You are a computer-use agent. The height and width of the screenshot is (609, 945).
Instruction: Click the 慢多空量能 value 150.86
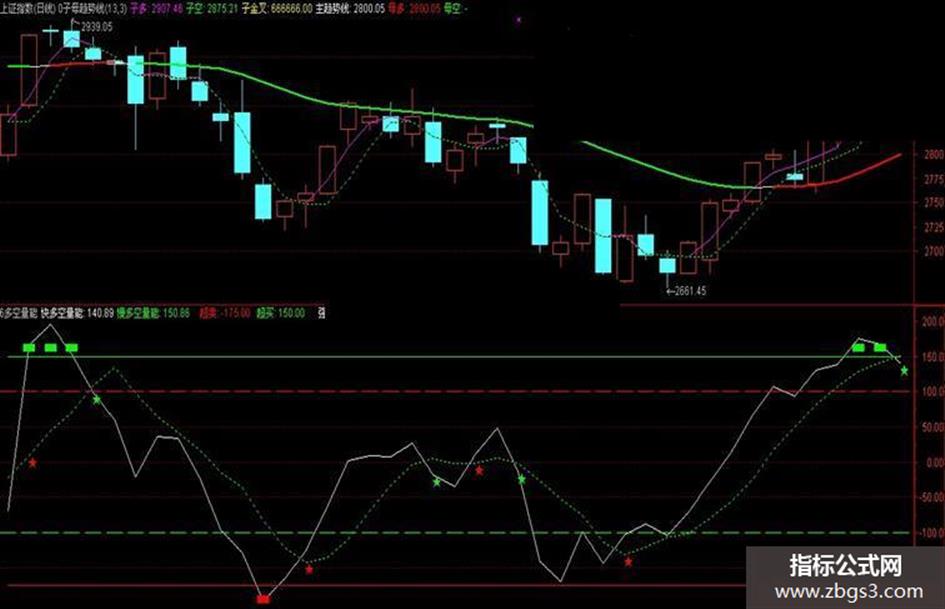point(176,314)
